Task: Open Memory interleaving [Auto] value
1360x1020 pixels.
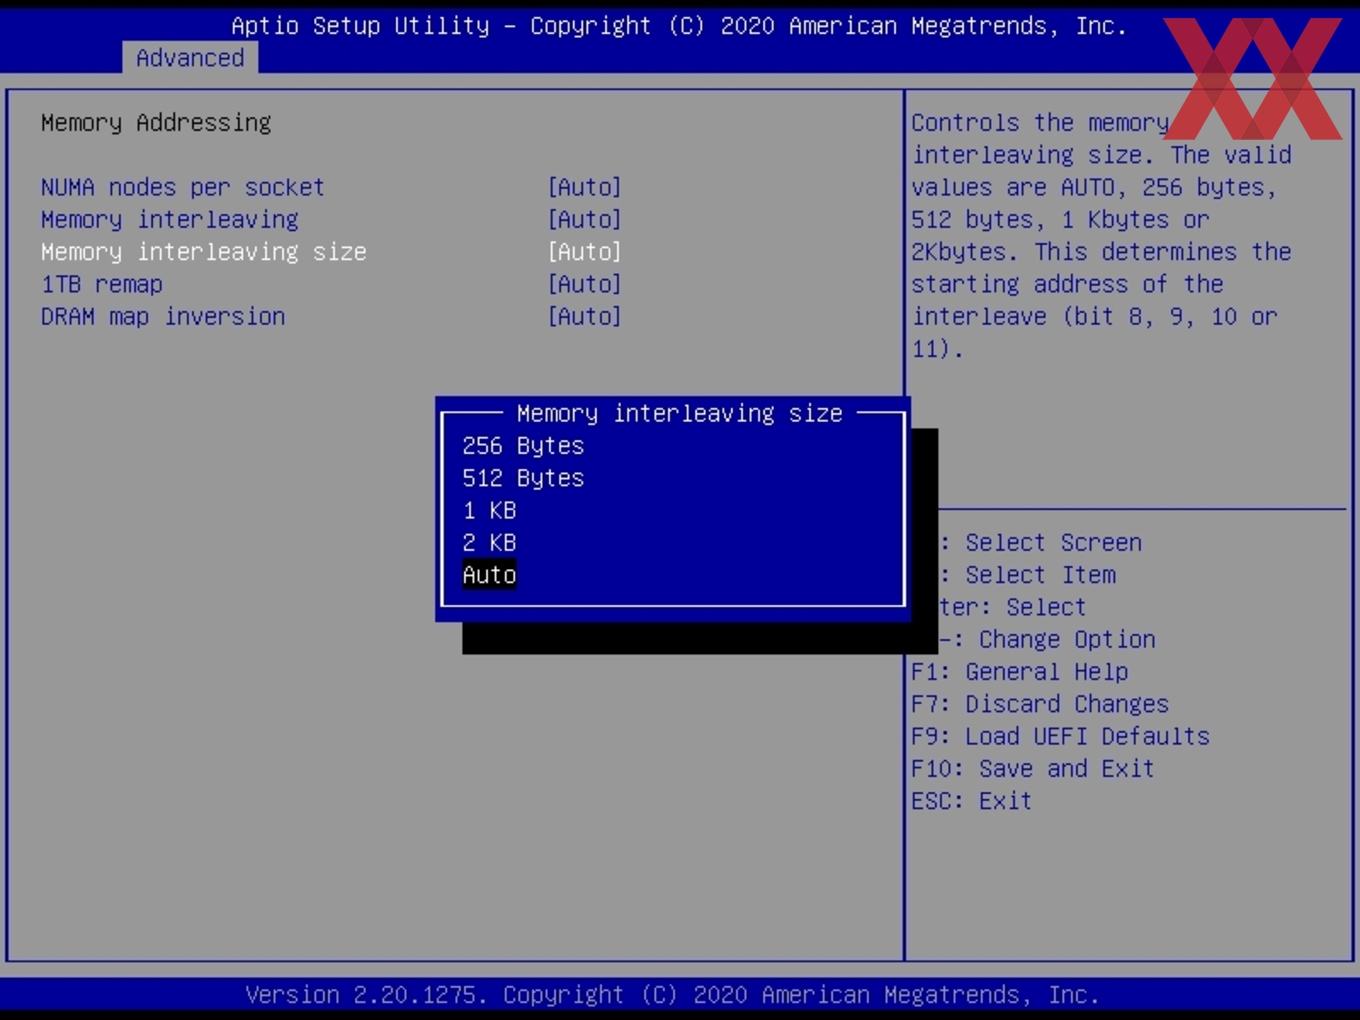Action: [x=585, y=219]
